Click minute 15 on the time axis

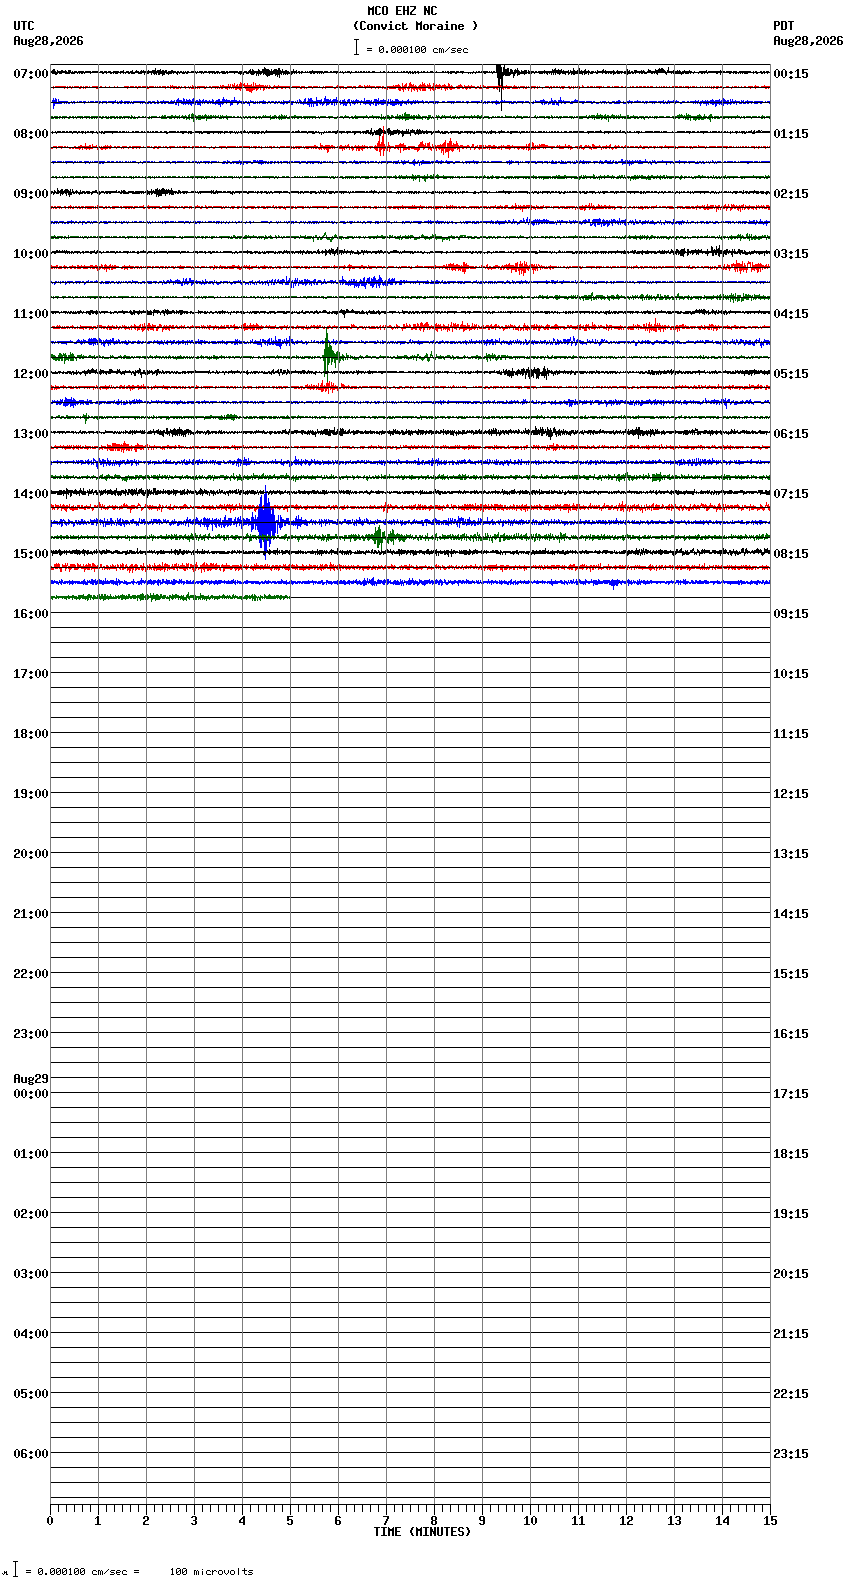pos(770,1520)
